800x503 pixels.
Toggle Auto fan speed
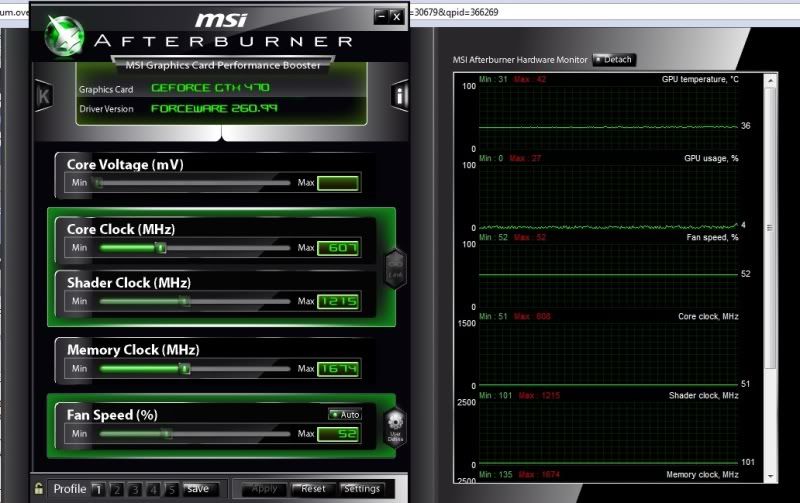point(345,414)
